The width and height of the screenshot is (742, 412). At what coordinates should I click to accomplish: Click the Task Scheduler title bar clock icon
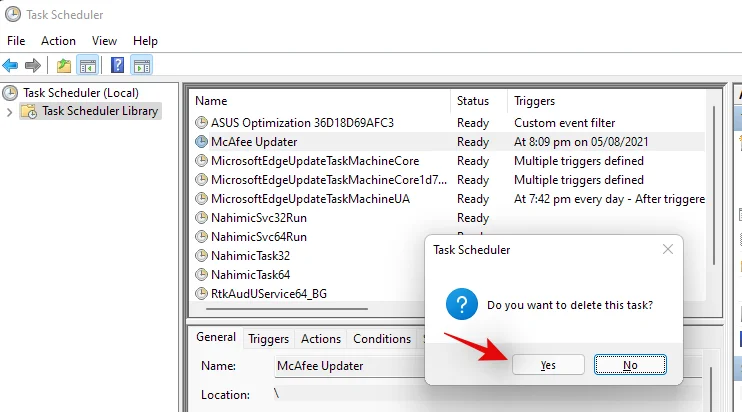point(13,14)
